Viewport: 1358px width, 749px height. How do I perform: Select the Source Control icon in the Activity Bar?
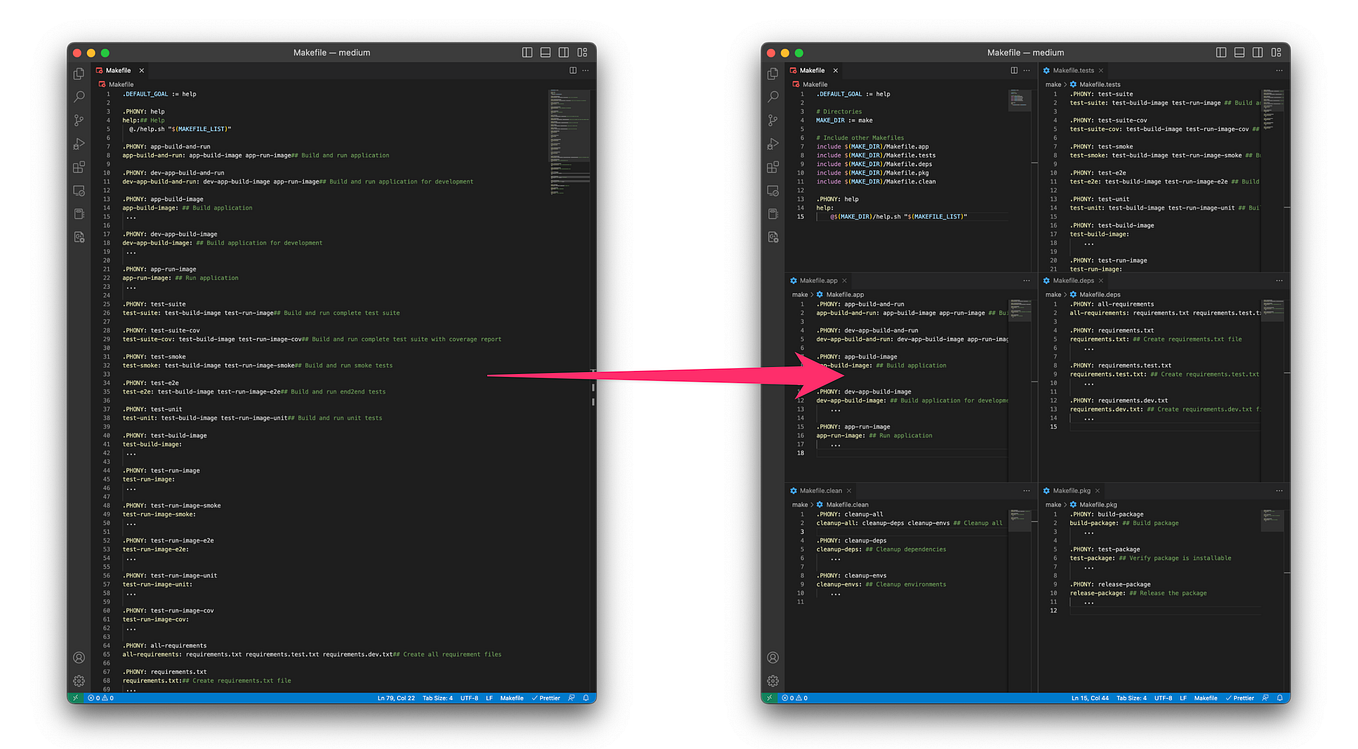79,120
